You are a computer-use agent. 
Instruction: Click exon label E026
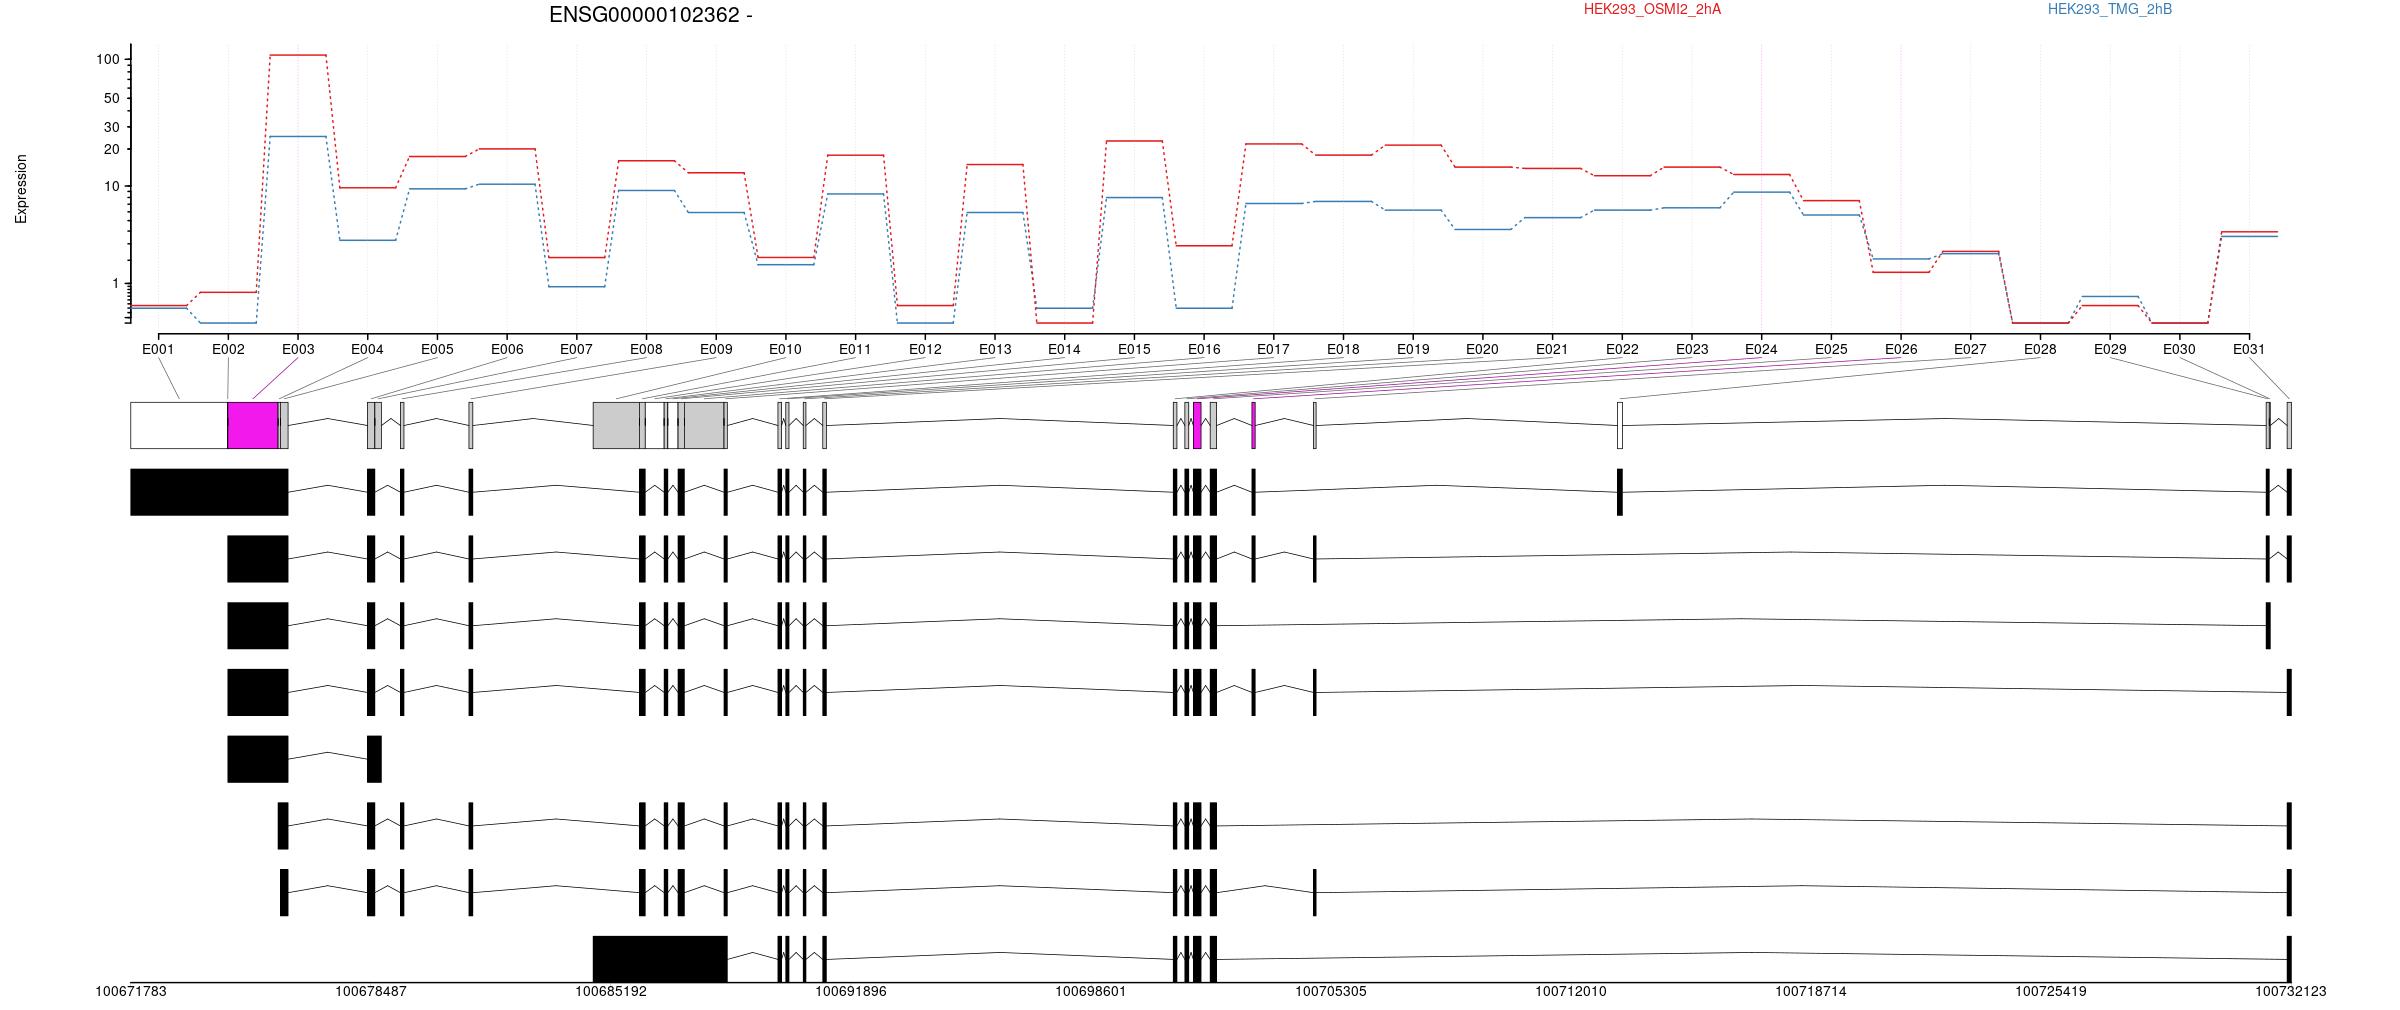coord(1901,349)
